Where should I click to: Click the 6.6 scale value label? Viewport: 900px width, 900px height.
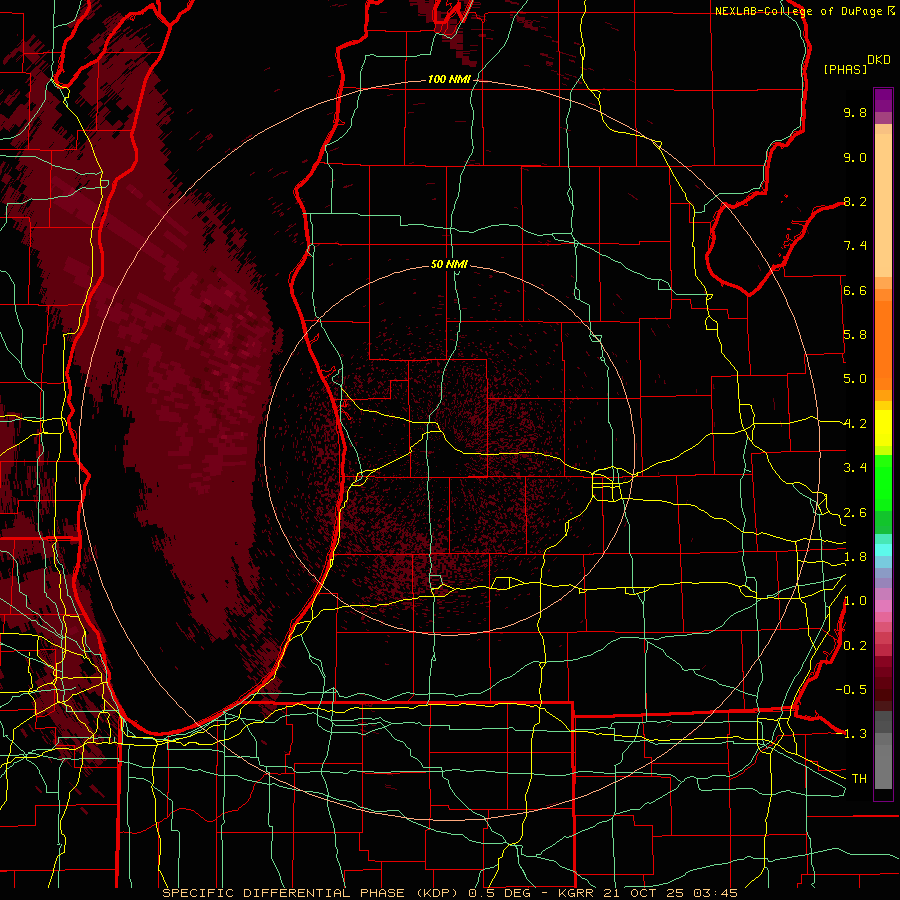tap(855, 290)
